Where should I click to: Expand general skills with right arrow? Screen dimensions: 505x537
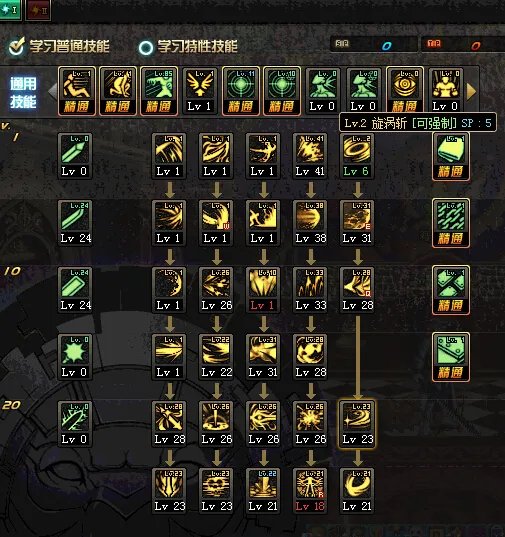click(x=471, y=91)
